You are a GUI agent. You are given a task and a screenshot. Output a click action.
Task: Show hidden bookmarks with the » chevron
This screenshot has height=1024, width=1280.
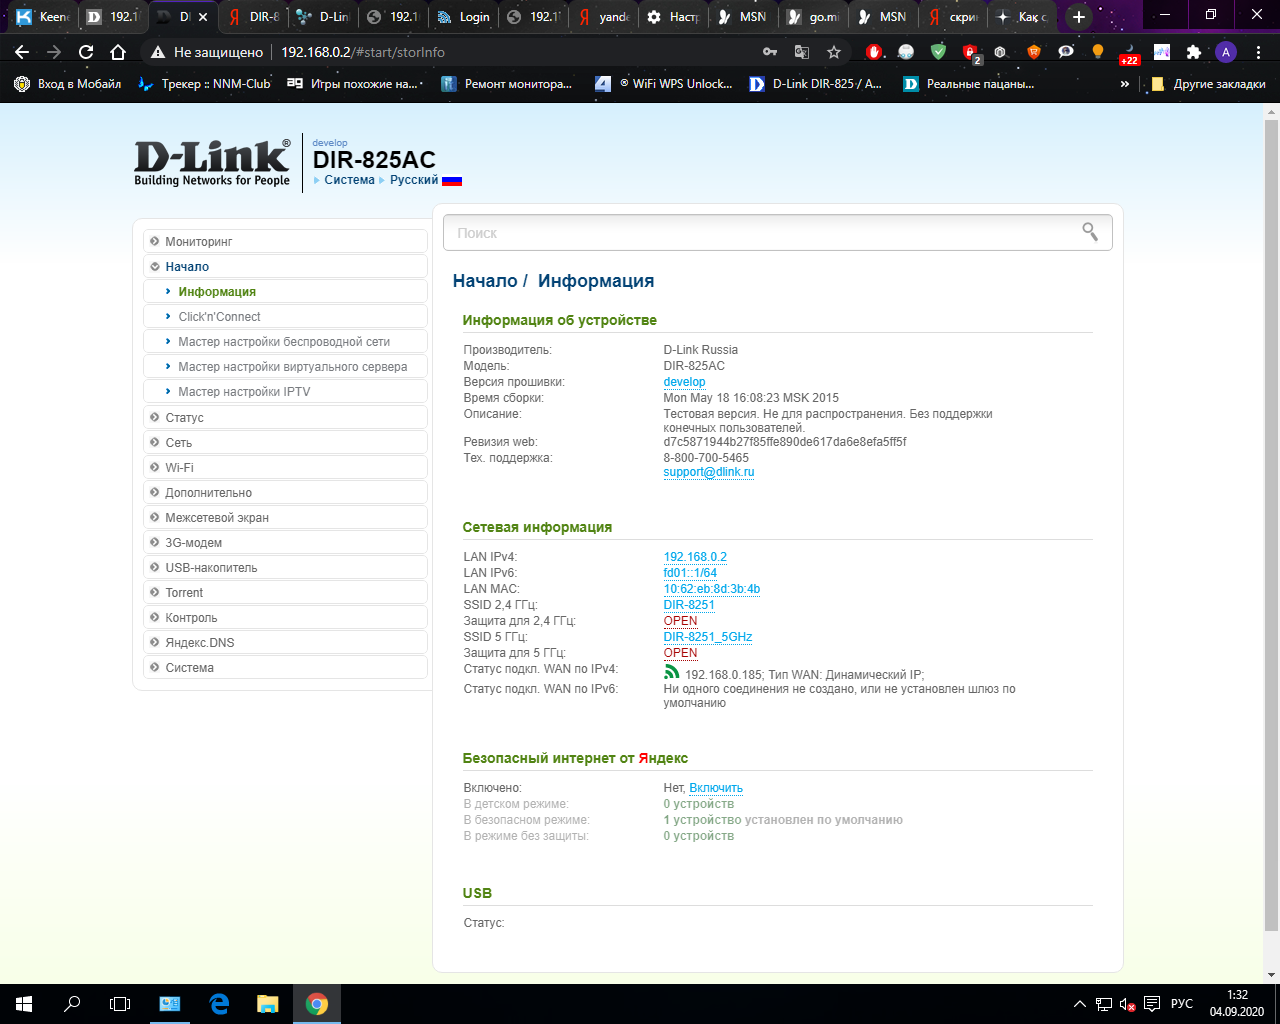1125,84
